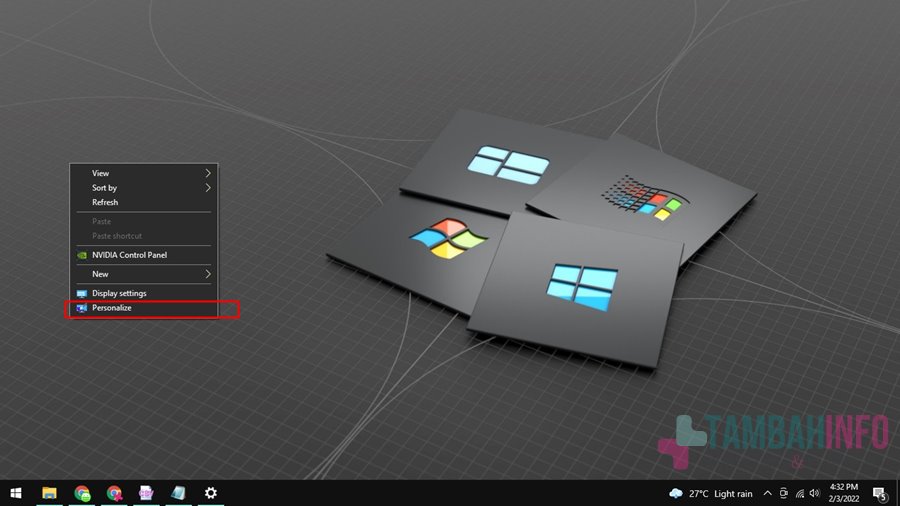Open Display settings from the context menu
This screenshot has width=900, height=506.
click(x=143, y=293)
